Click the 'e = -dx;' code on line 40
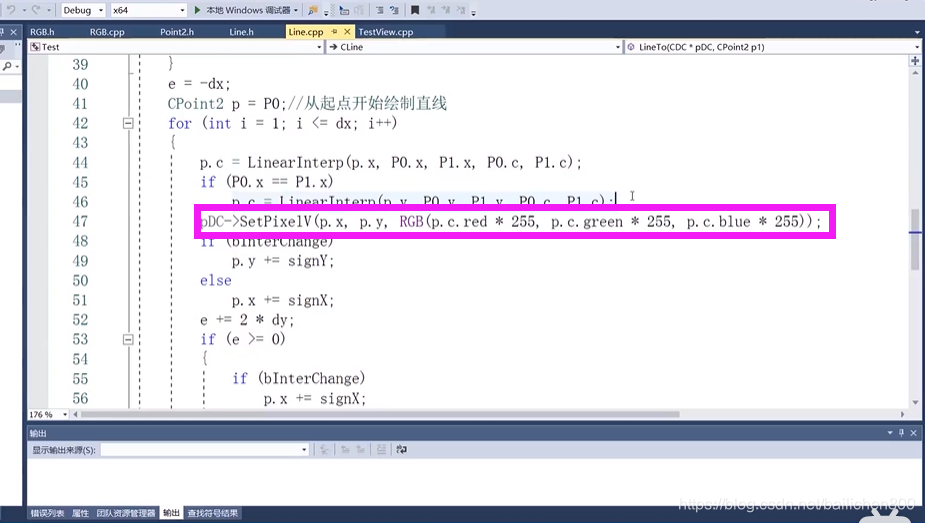 click(199, 84)
